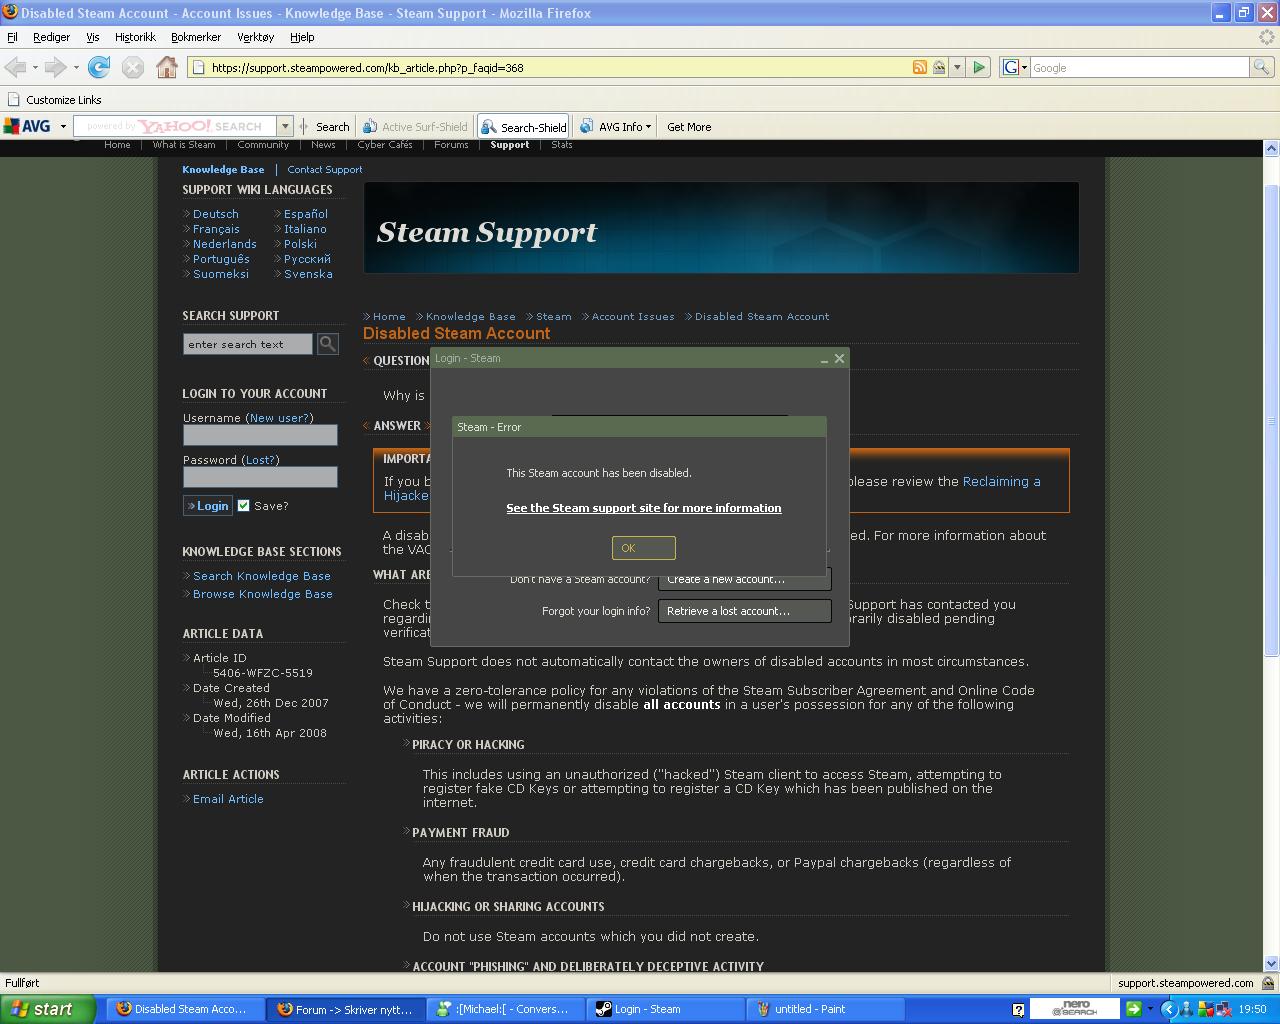Click the Username input field

260,435
